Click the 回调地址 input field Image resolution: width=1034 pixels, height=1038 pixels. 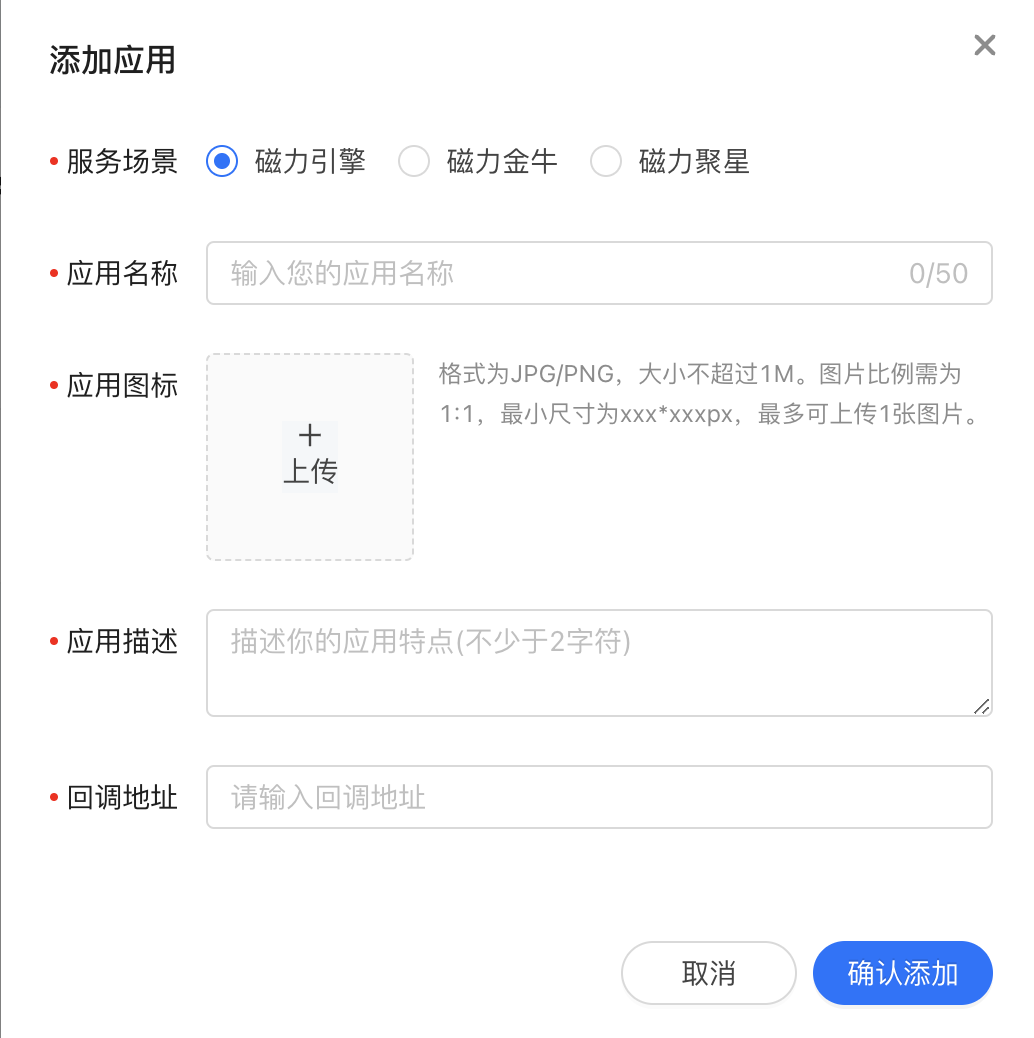(599, 797)
